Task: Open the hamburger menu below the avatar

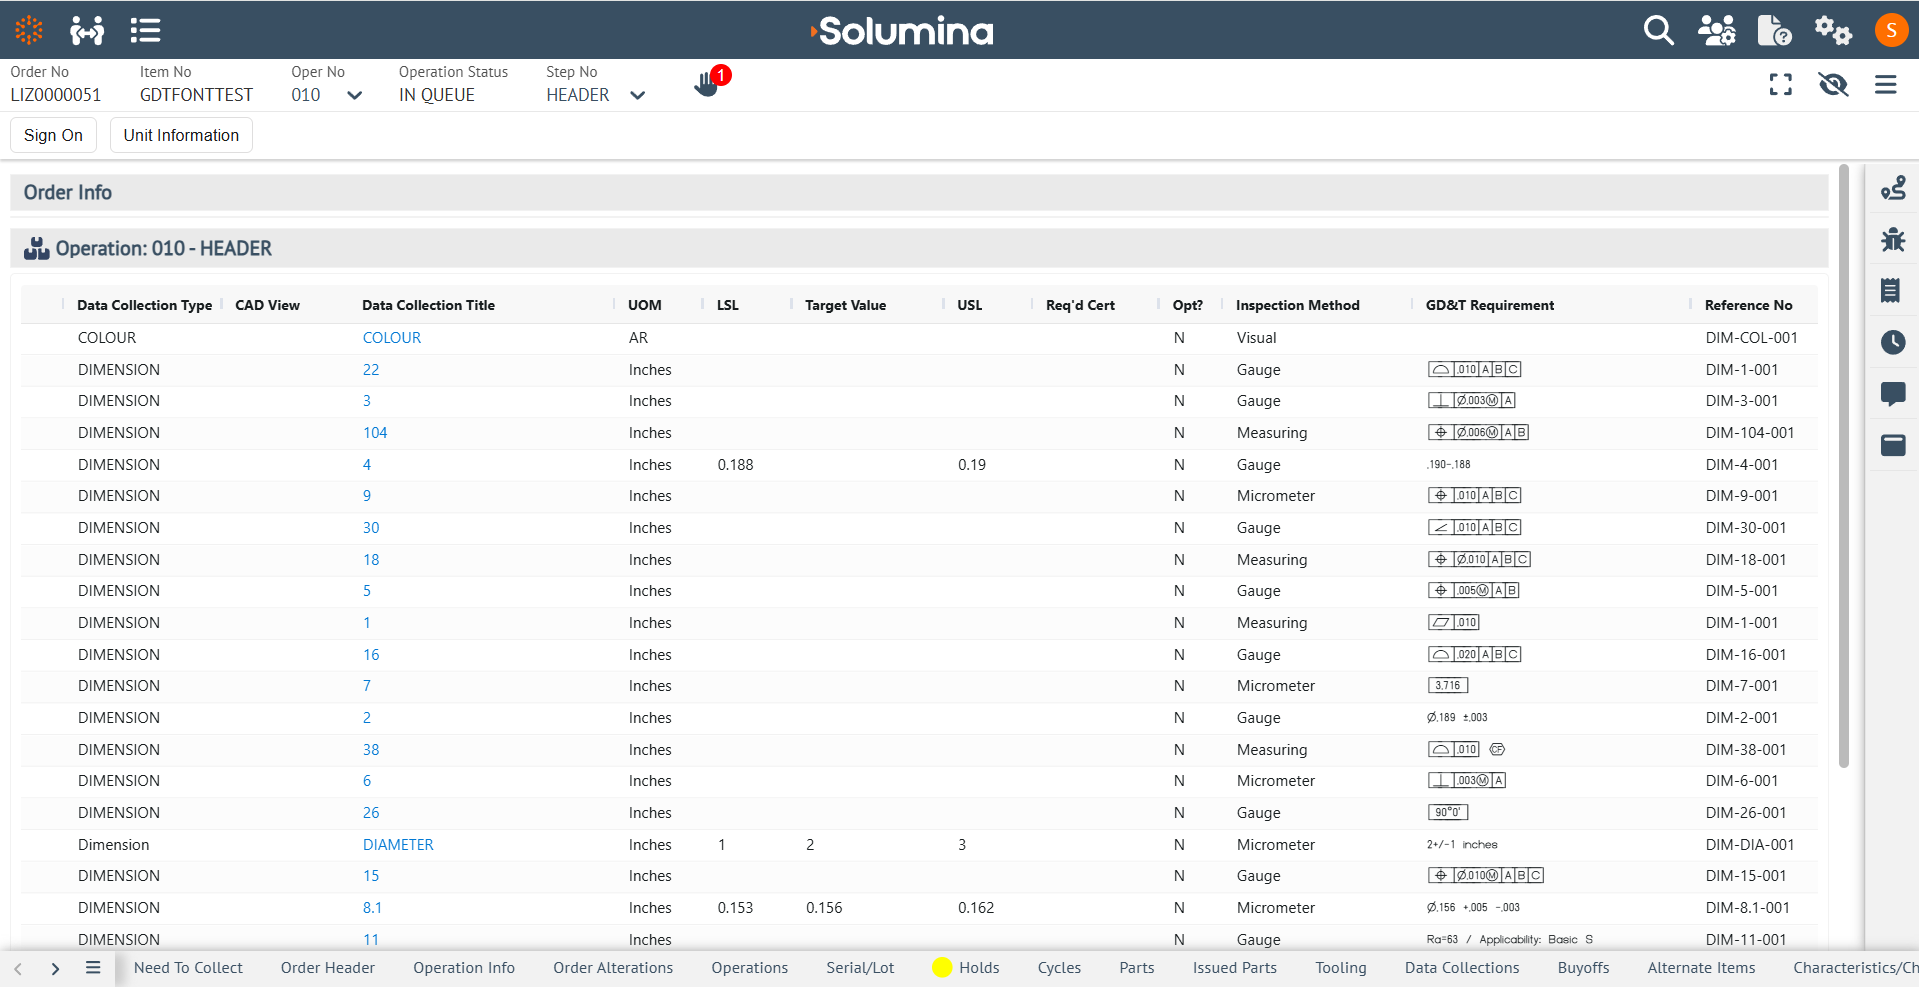Action: pyautogui.click(x=1885, y=85)
